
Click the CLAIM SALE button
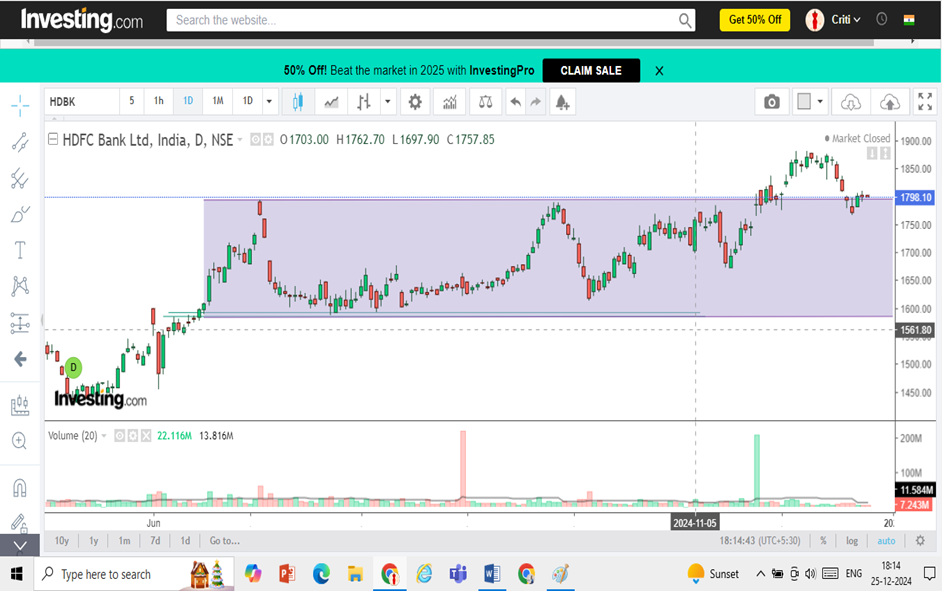tap(591, 70)
